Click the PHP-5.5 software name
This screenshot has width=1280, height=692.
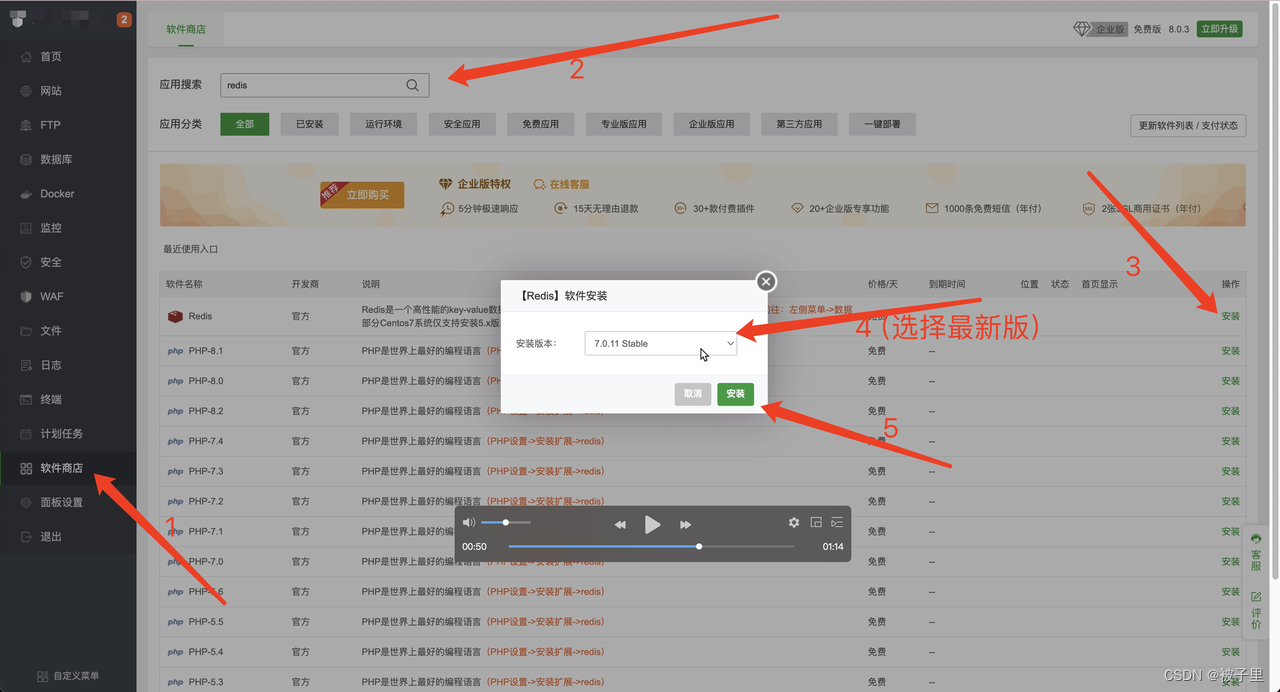pos(205,622)
